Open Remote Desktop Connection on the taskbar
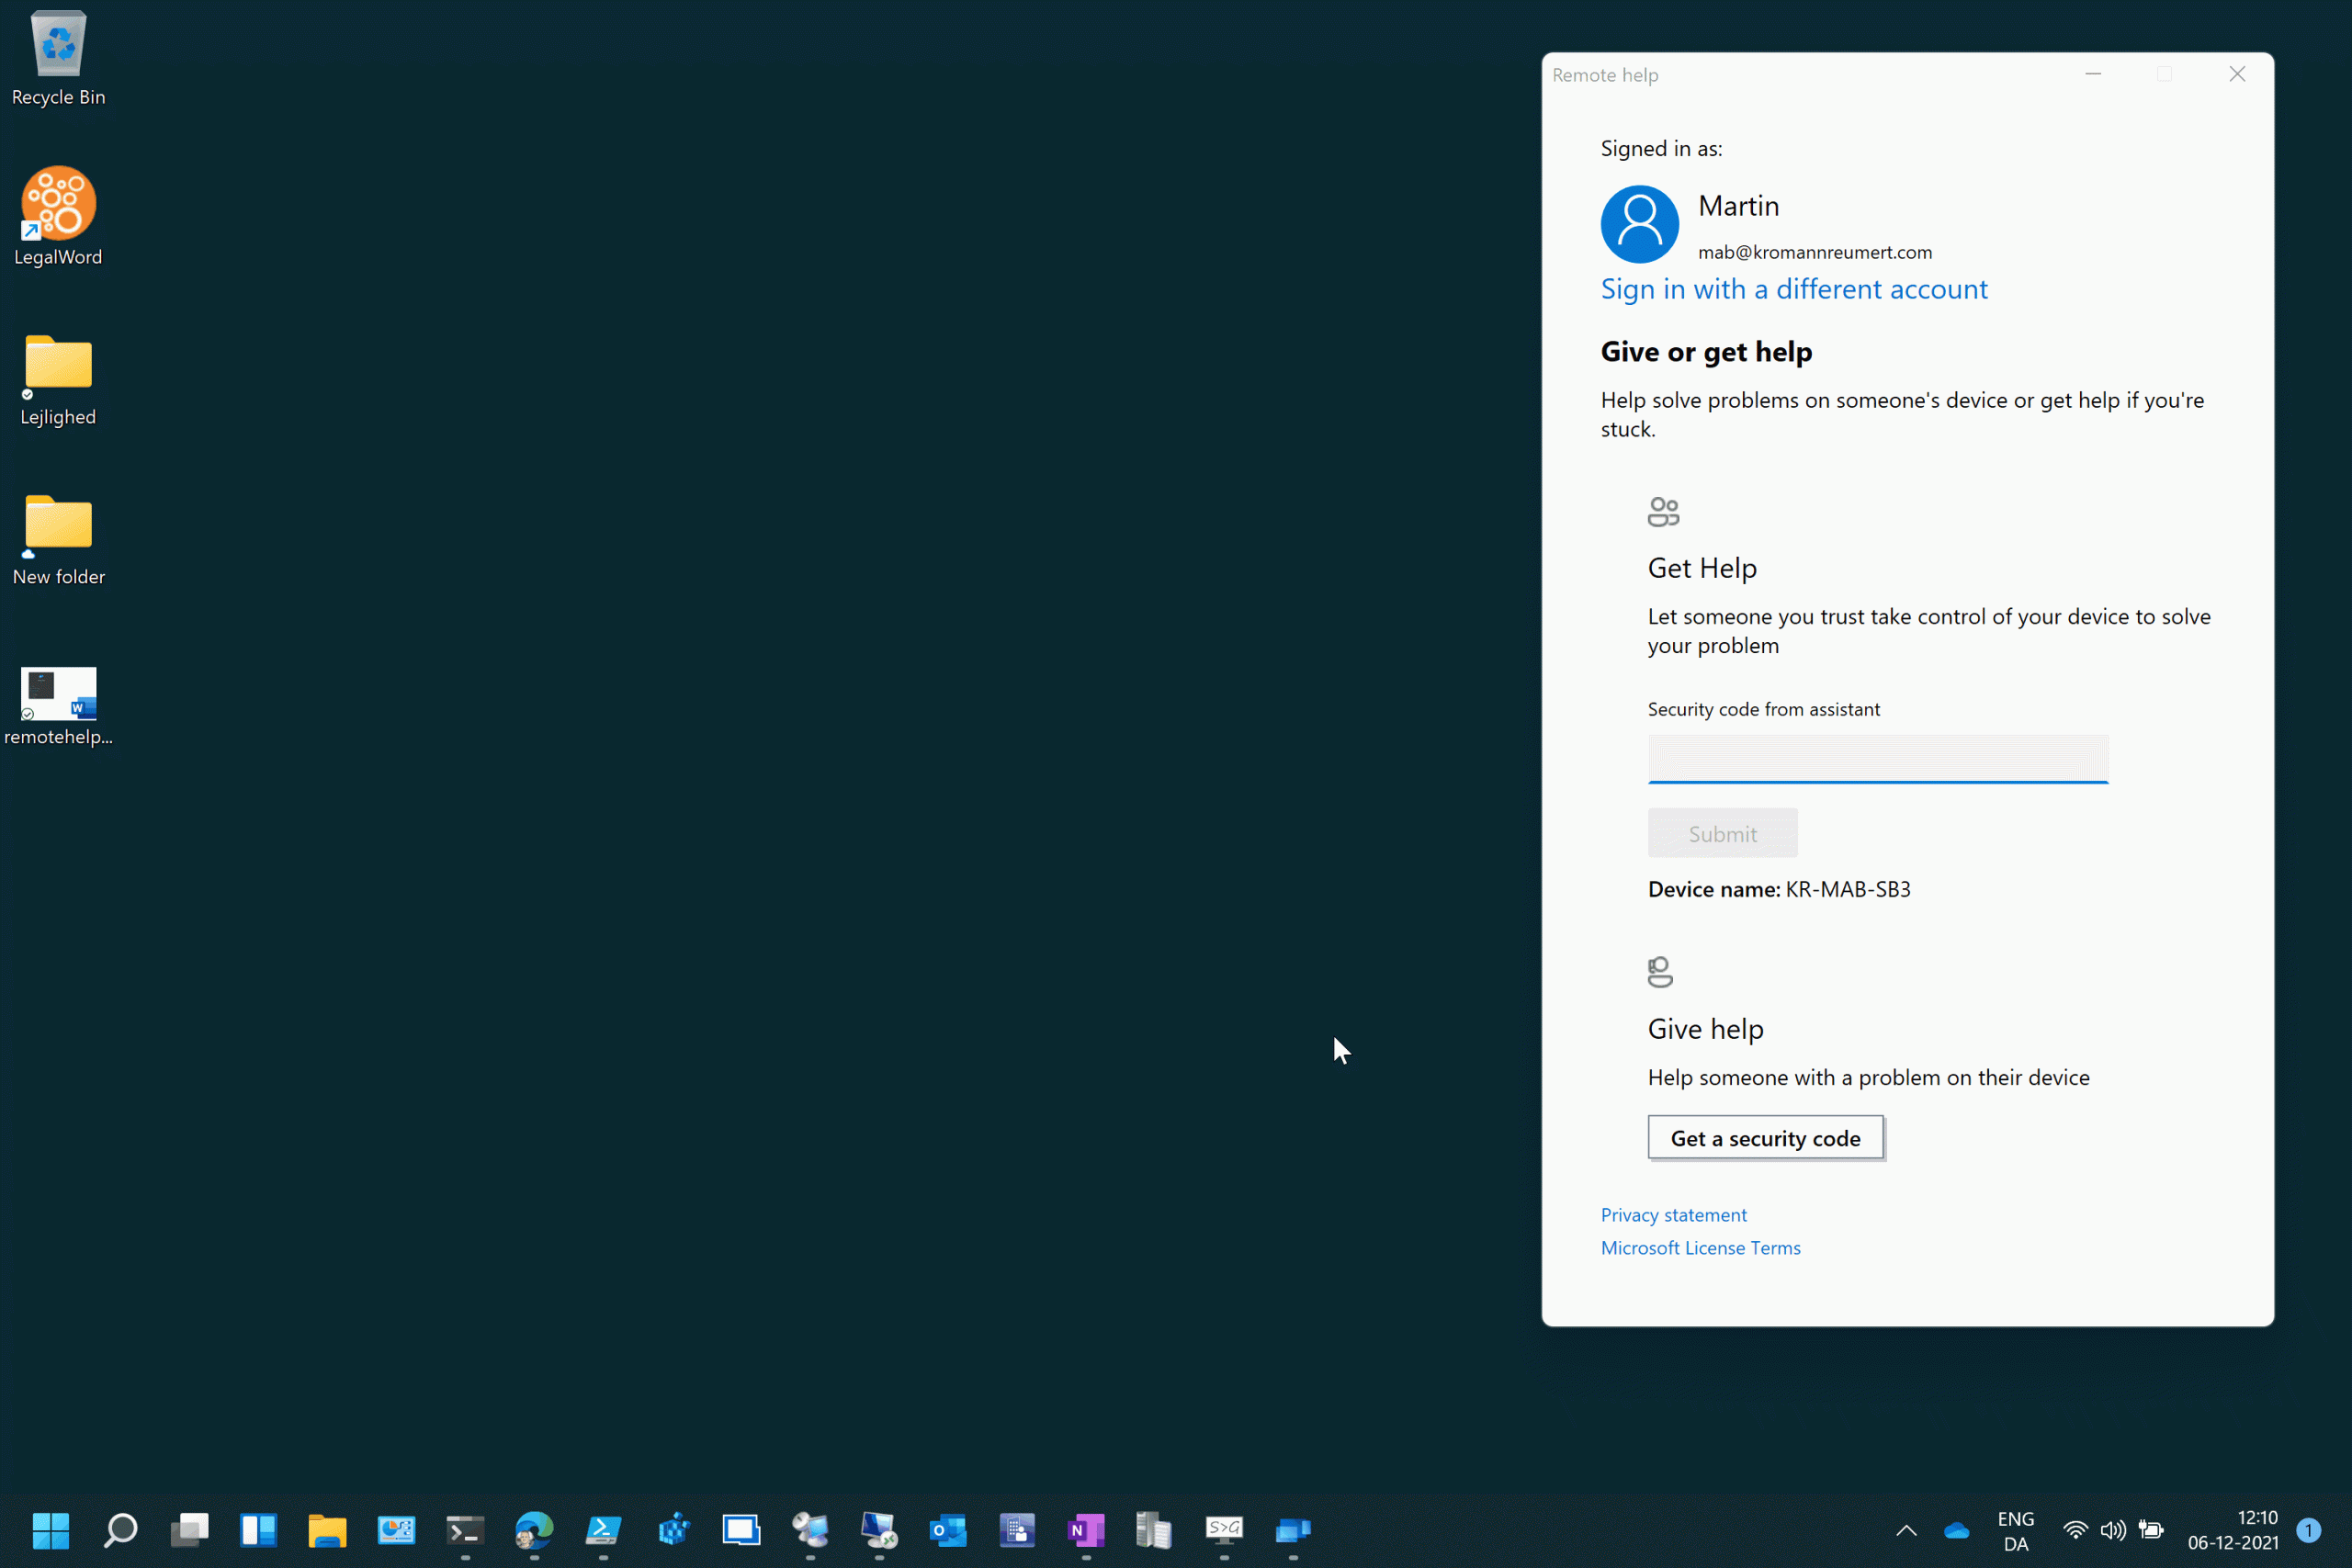 pos(879,1529)
